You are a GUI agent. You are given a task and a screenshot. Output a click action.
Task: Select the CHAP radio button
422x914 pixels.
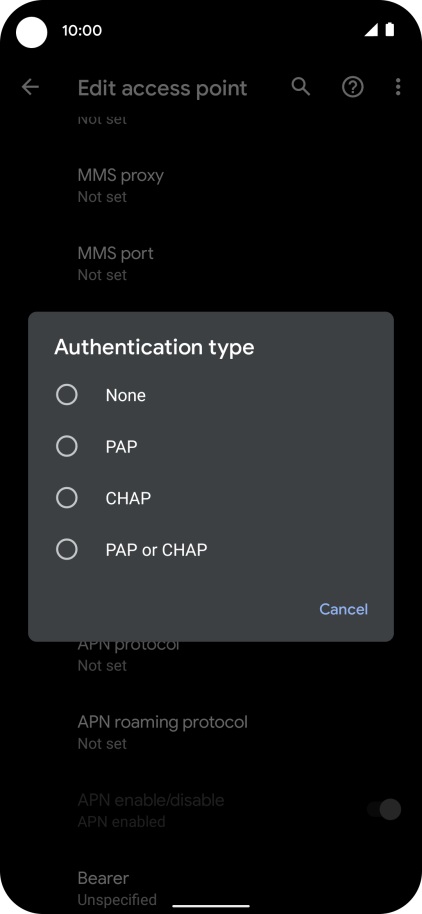tap(66, 498)
